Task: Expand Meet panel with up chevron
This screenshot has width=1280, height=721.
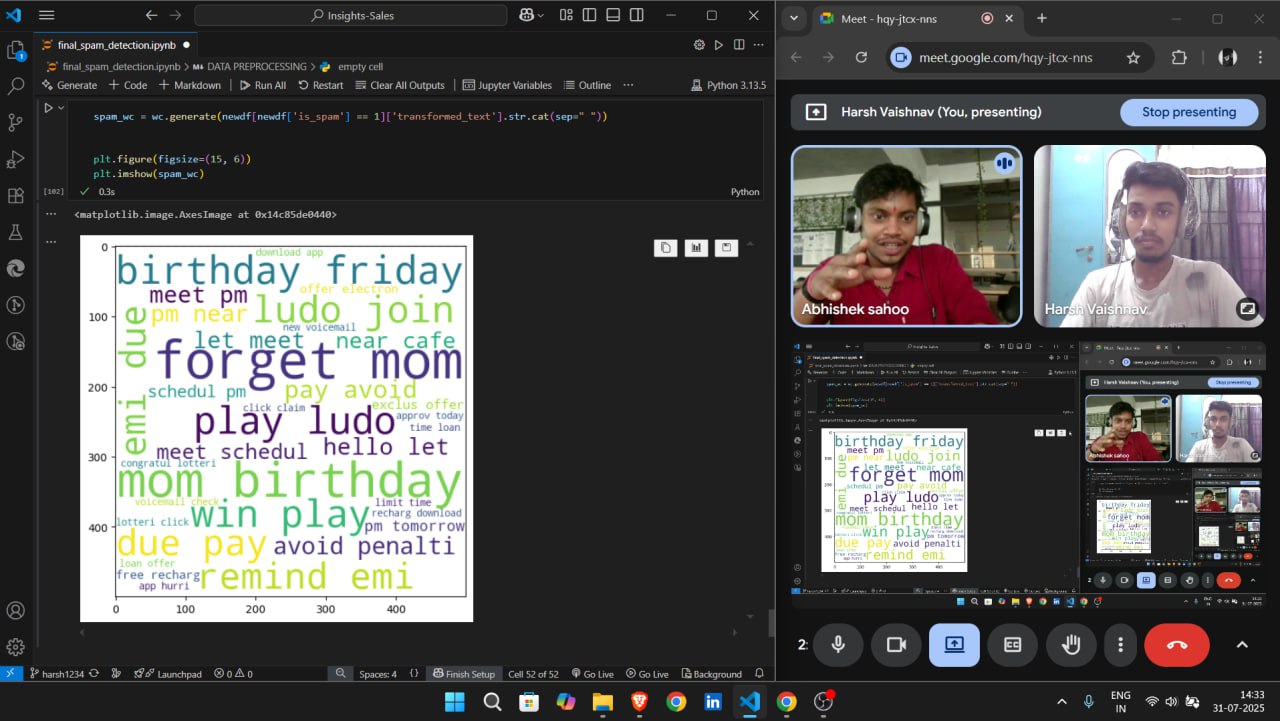Action: (x=1242, y=645)
